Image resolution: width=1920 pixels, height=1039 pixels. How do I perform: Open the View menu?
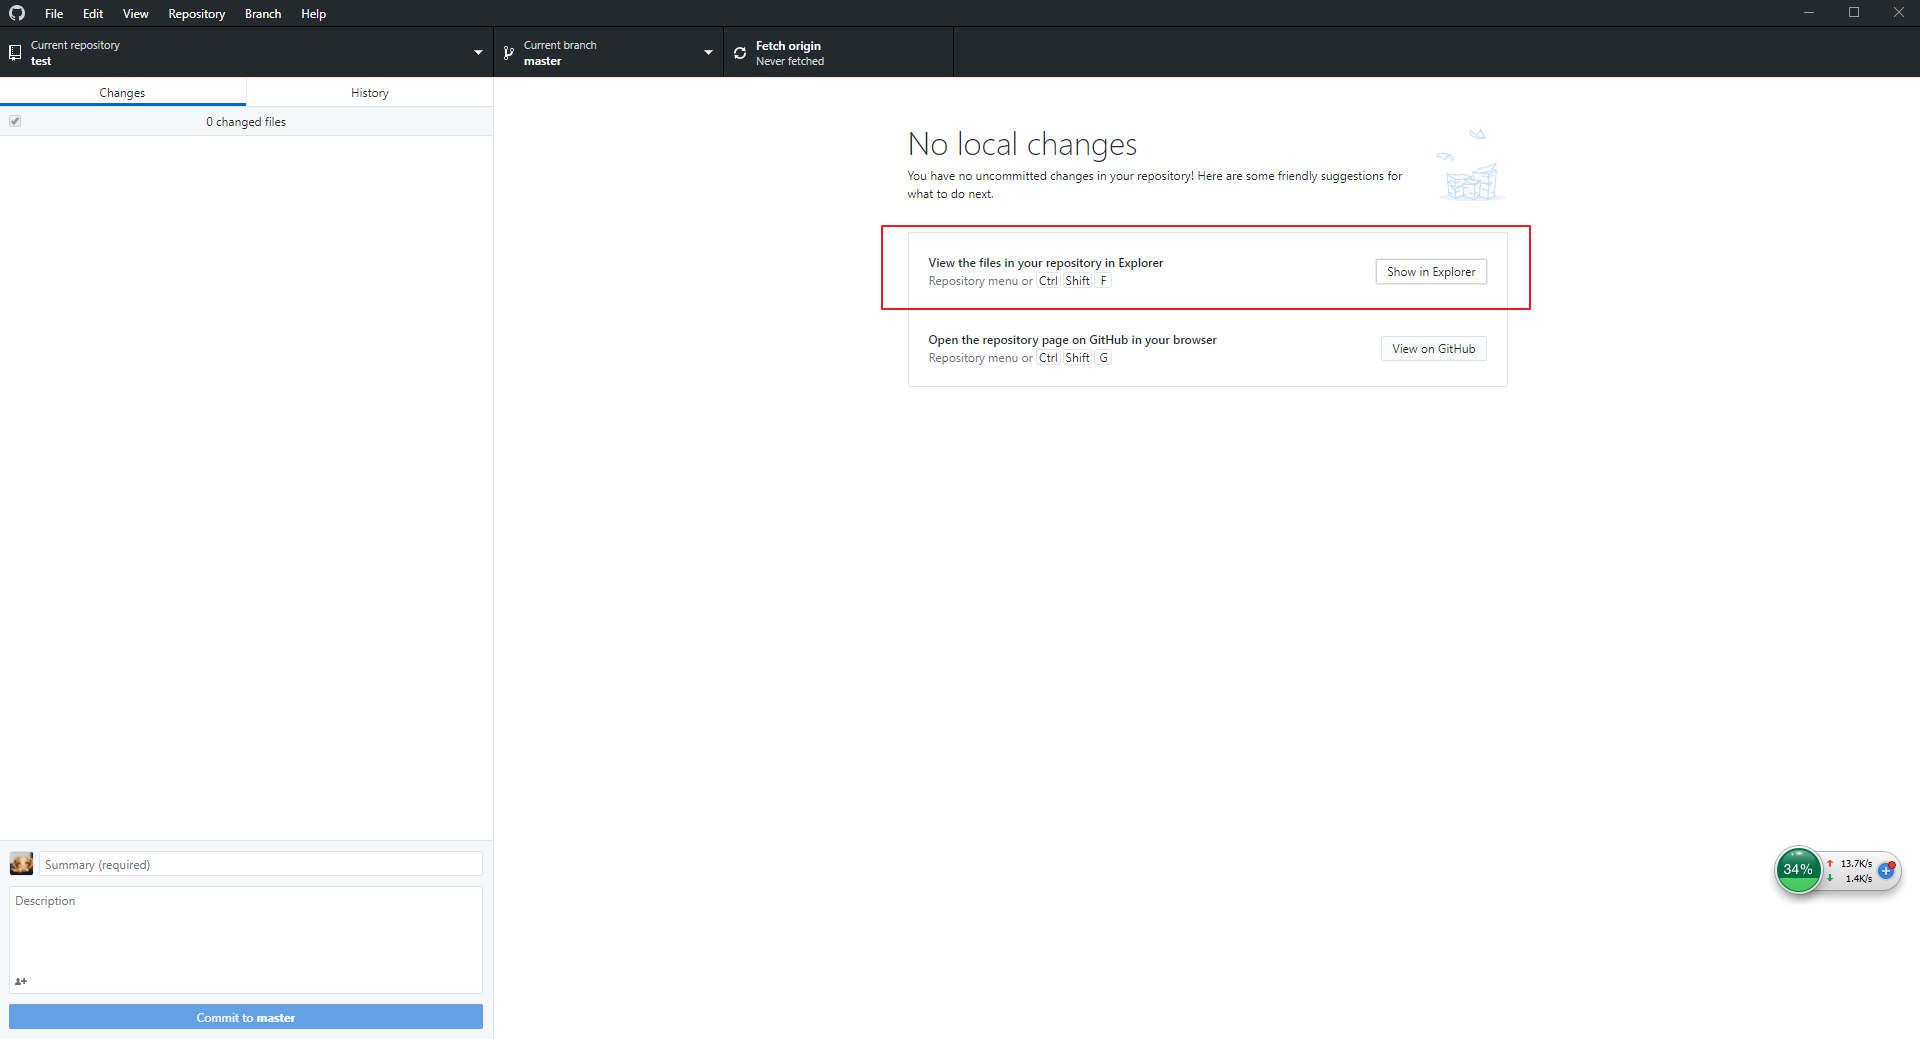[x=135, y=13]
